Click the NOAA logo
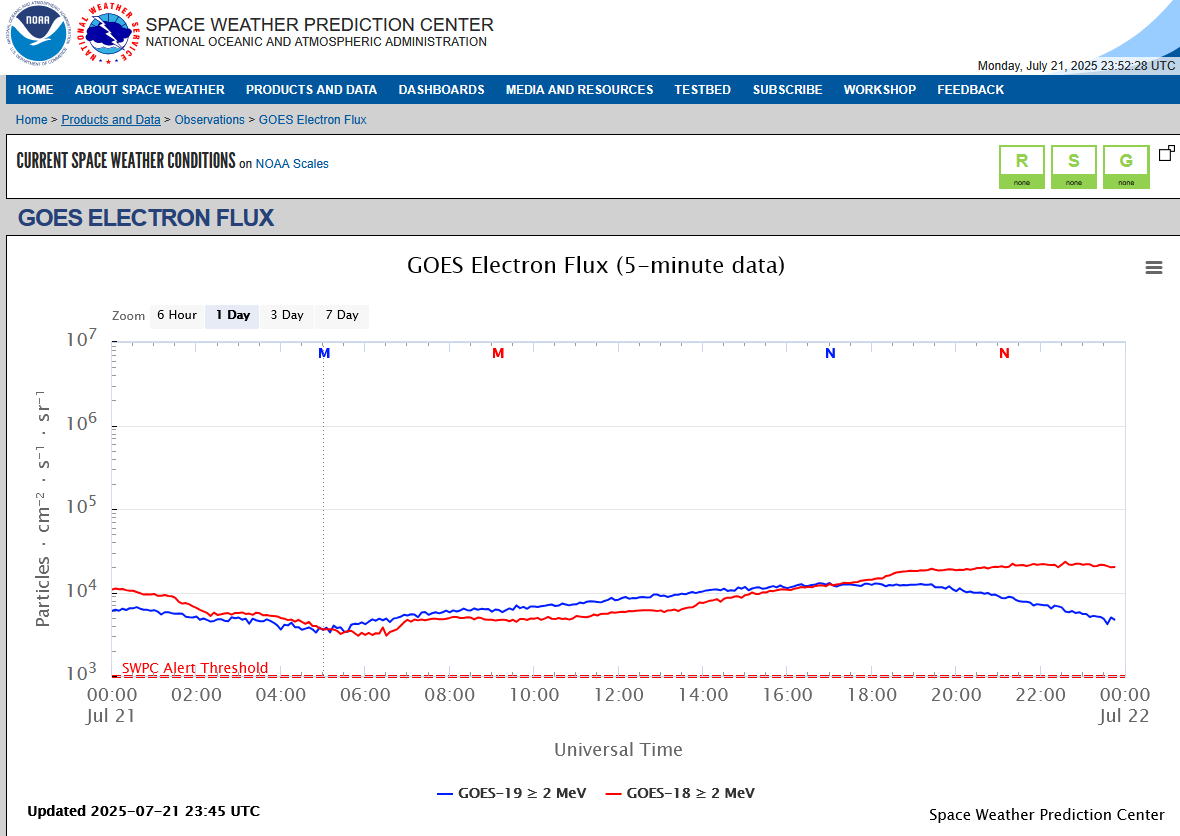The width and height of the screenshot is (1180, 836). coord(38,33)
